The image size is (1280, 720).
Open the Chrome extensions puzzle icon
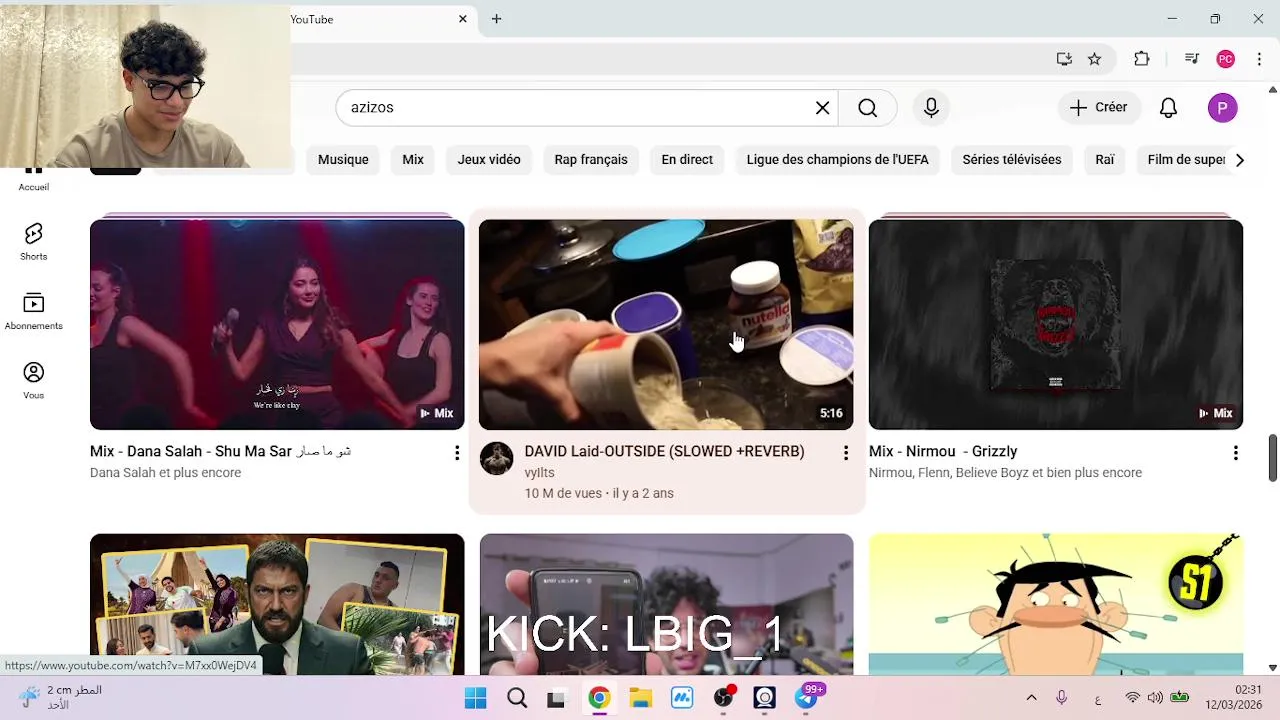point(1141,59)
